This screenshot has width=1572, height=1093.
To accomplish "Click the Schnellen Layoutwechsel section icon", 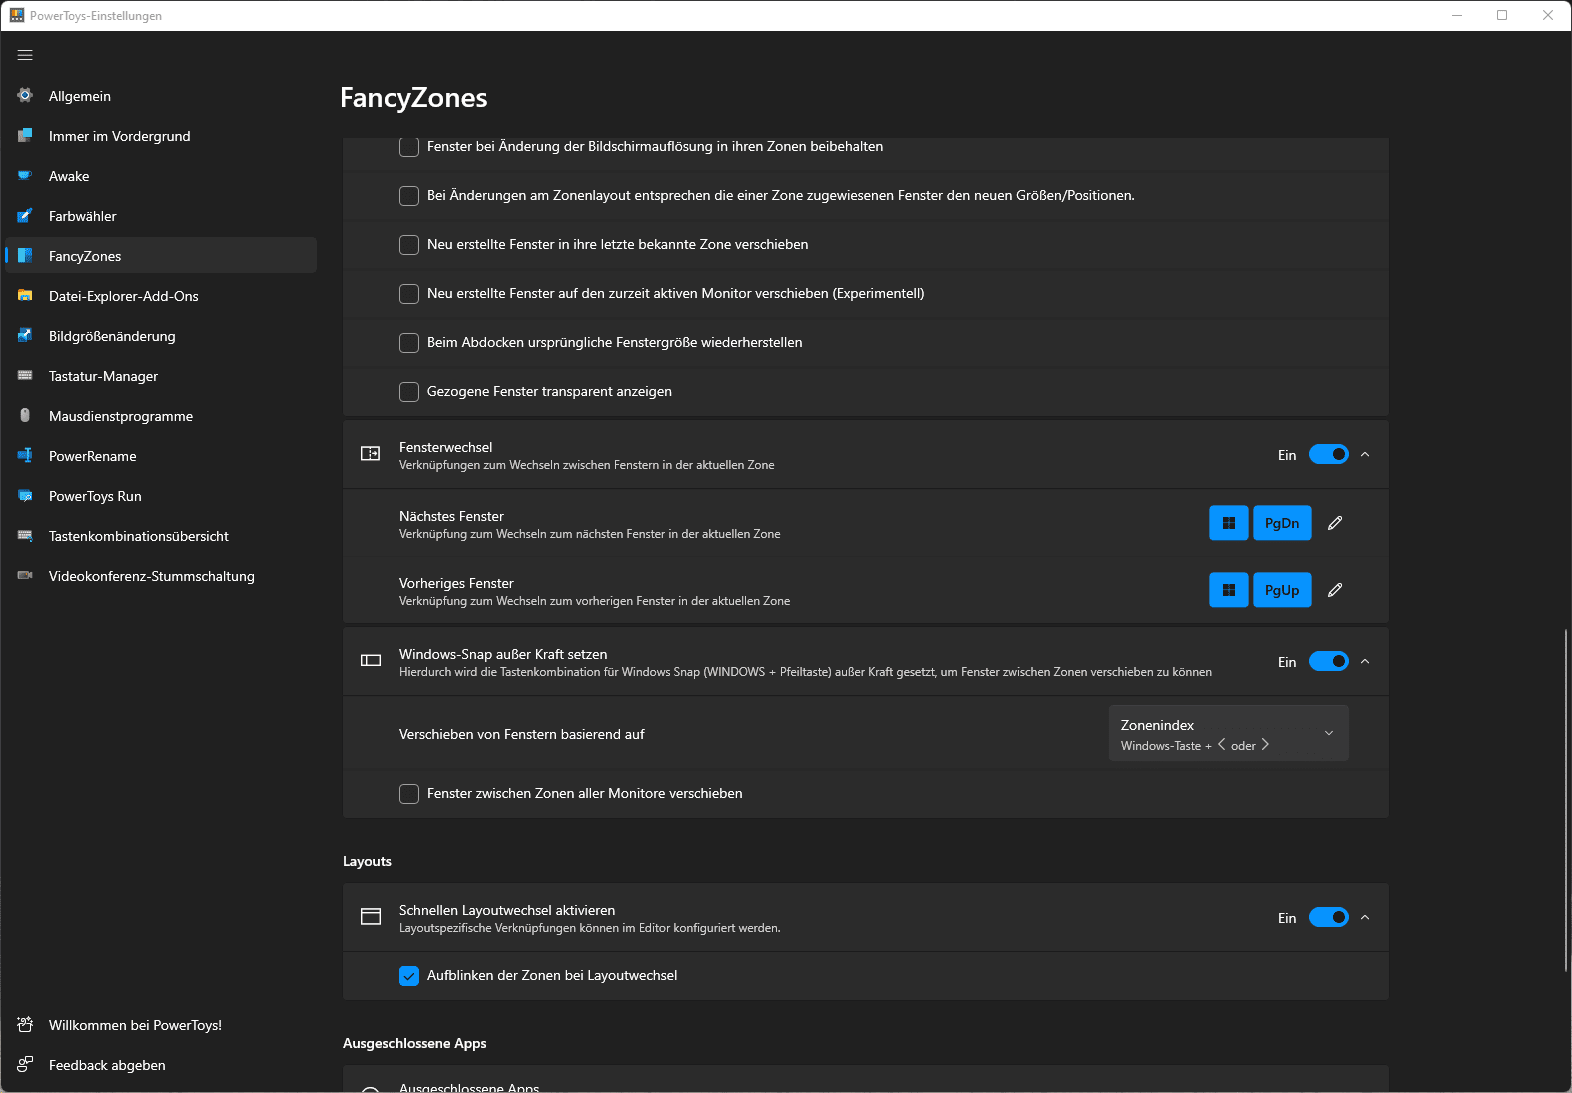I will tap(371, 917).
